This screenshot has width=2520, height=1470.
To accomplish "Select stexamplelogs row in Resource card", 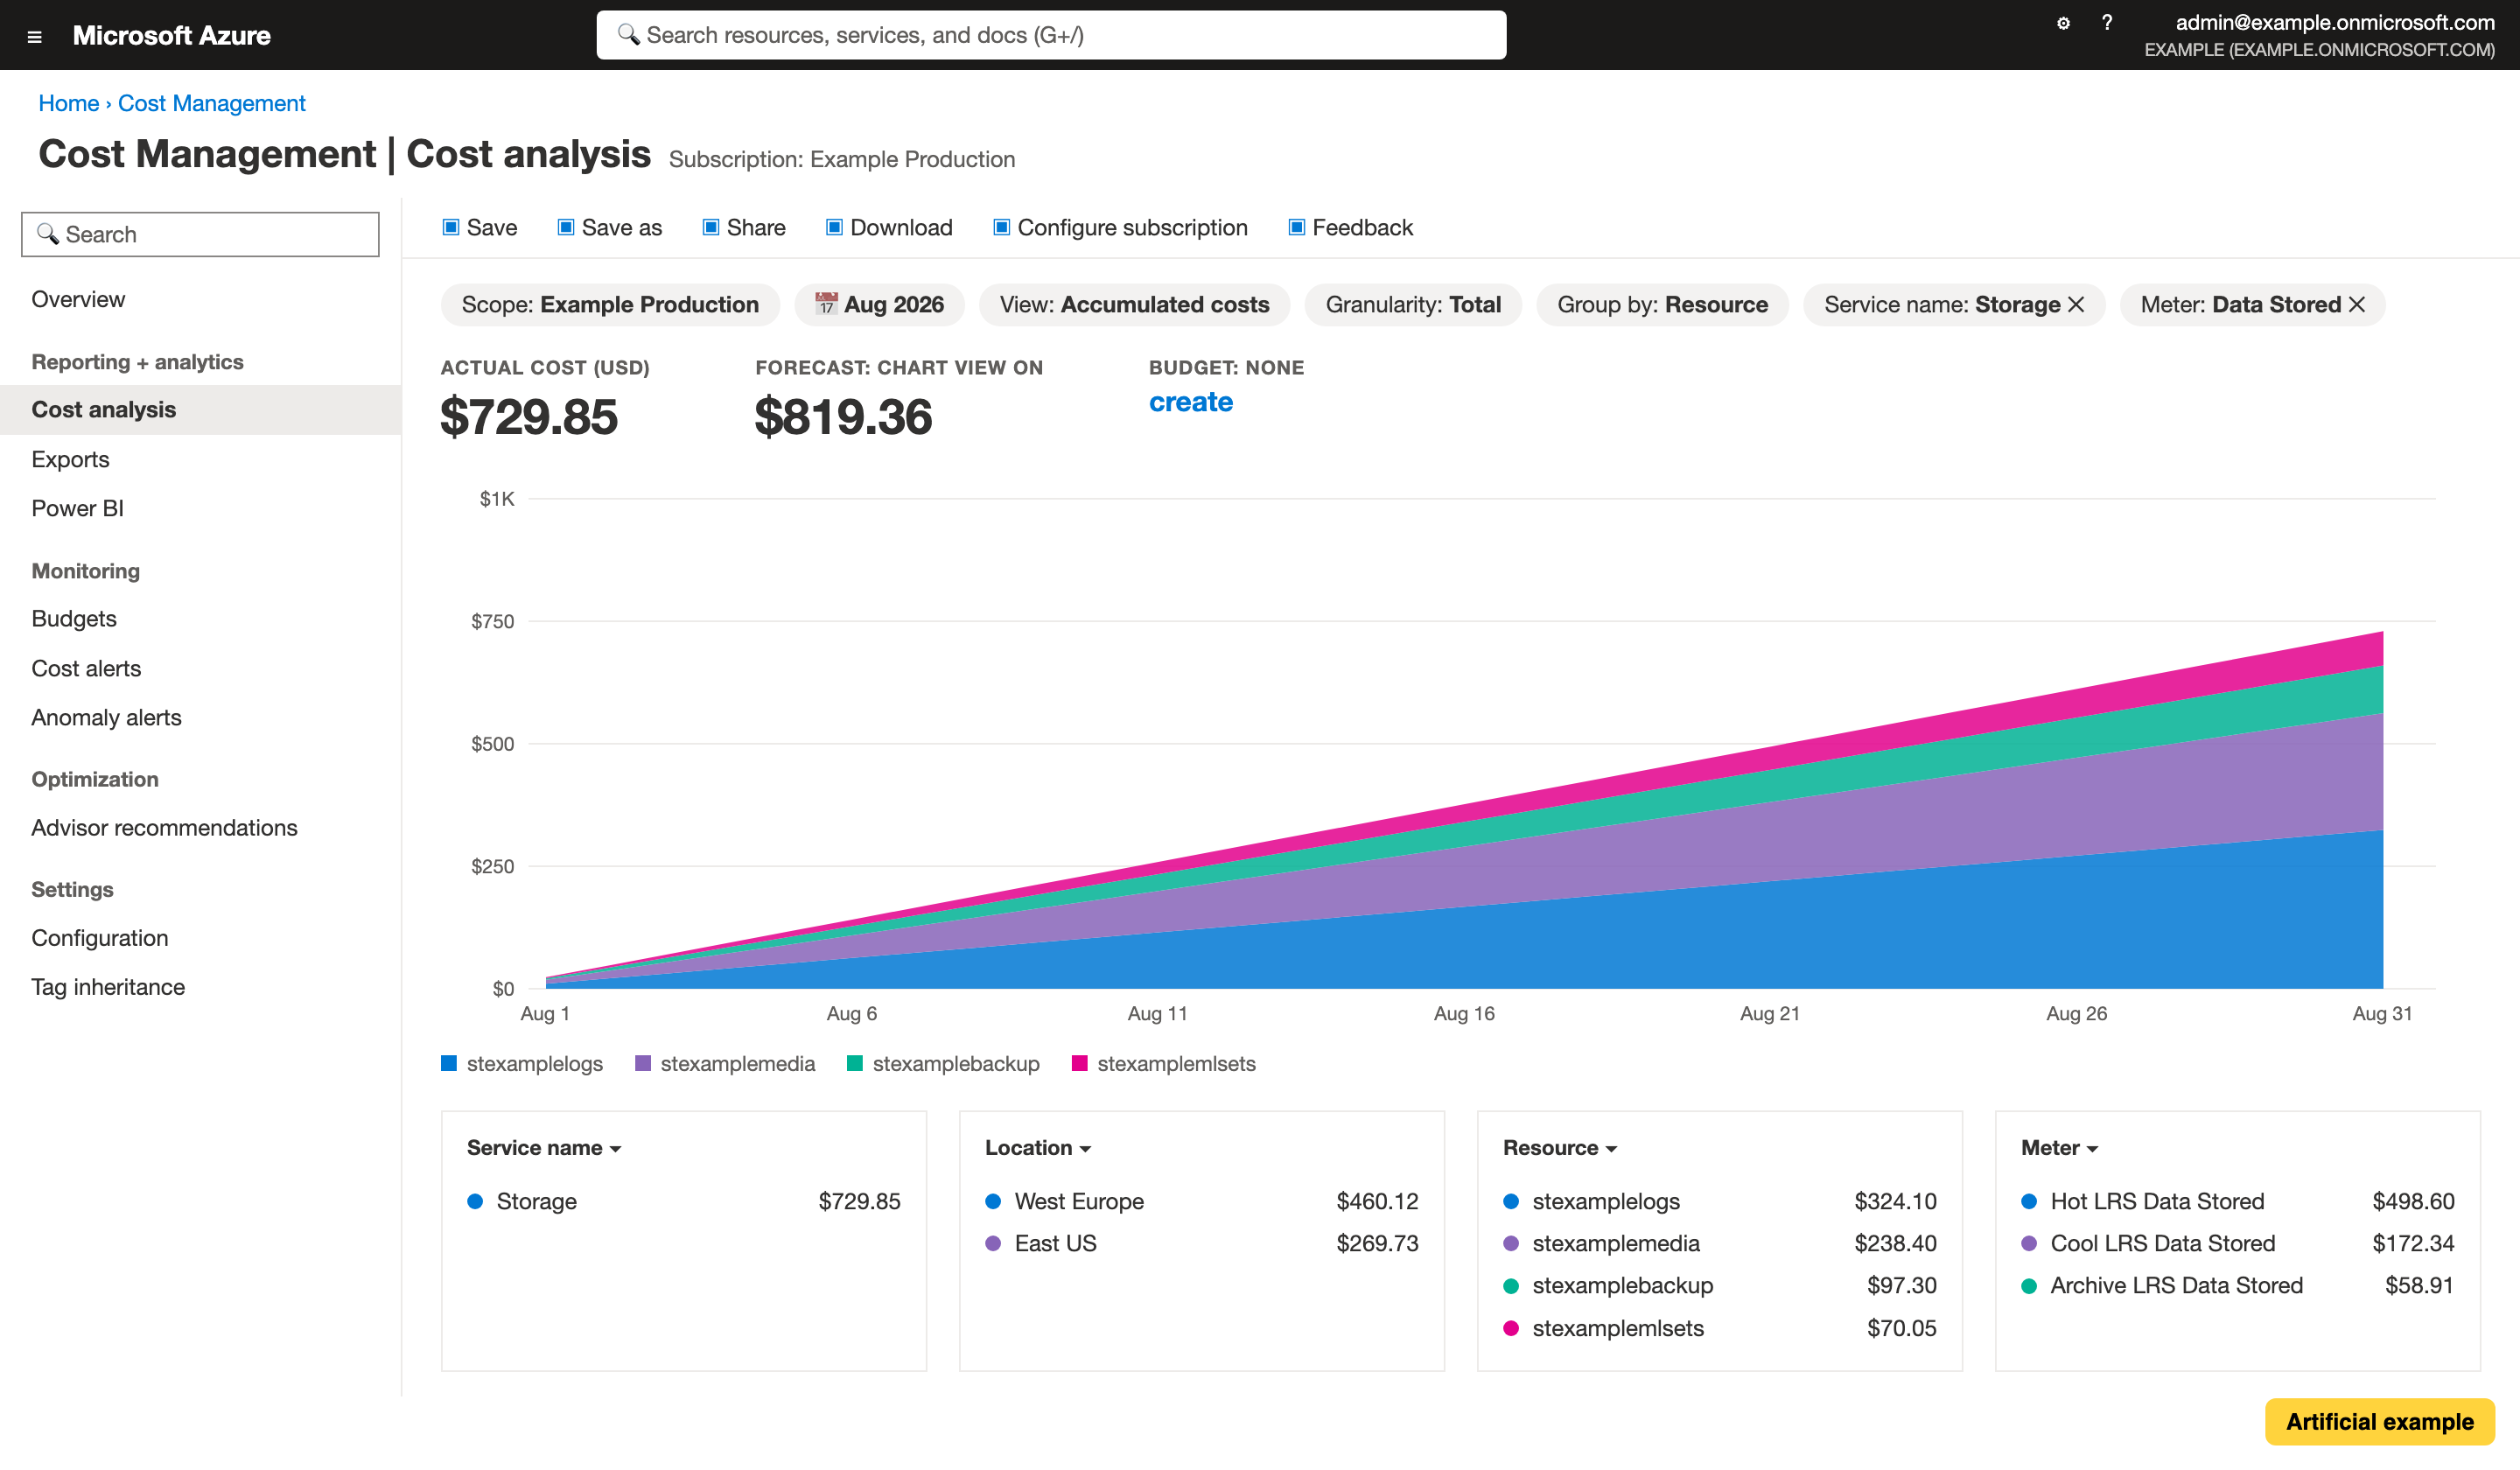I will pyautogui.click(x=1719, y=1201).
